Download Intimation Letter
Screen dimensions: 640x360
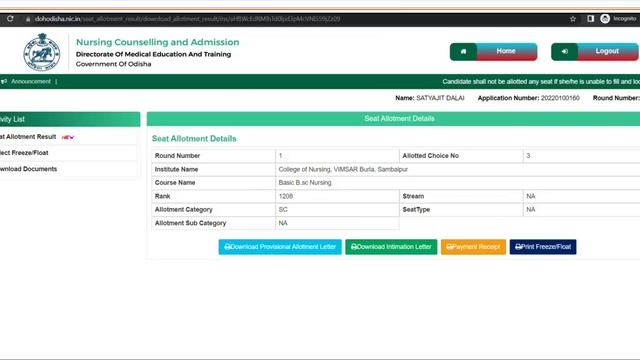coord(391,247)
